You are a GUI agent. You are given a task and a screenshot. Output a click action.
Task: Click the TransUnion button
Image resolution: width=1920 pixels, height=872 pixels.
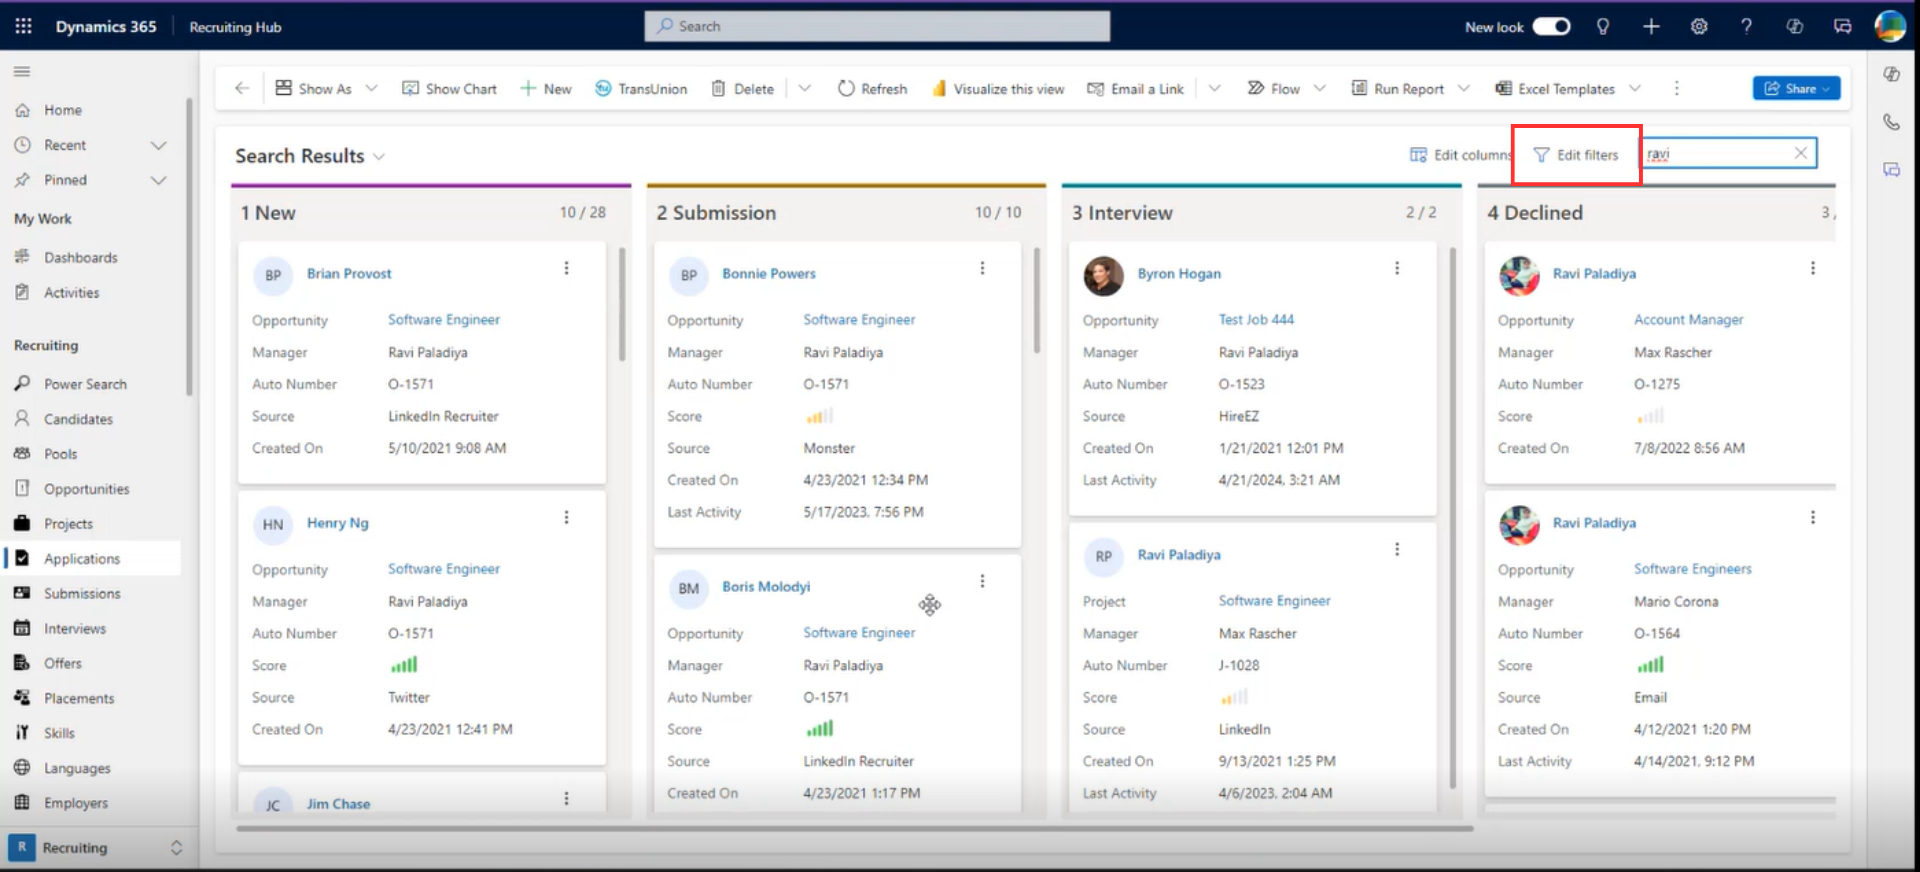[x=641, y=88]
